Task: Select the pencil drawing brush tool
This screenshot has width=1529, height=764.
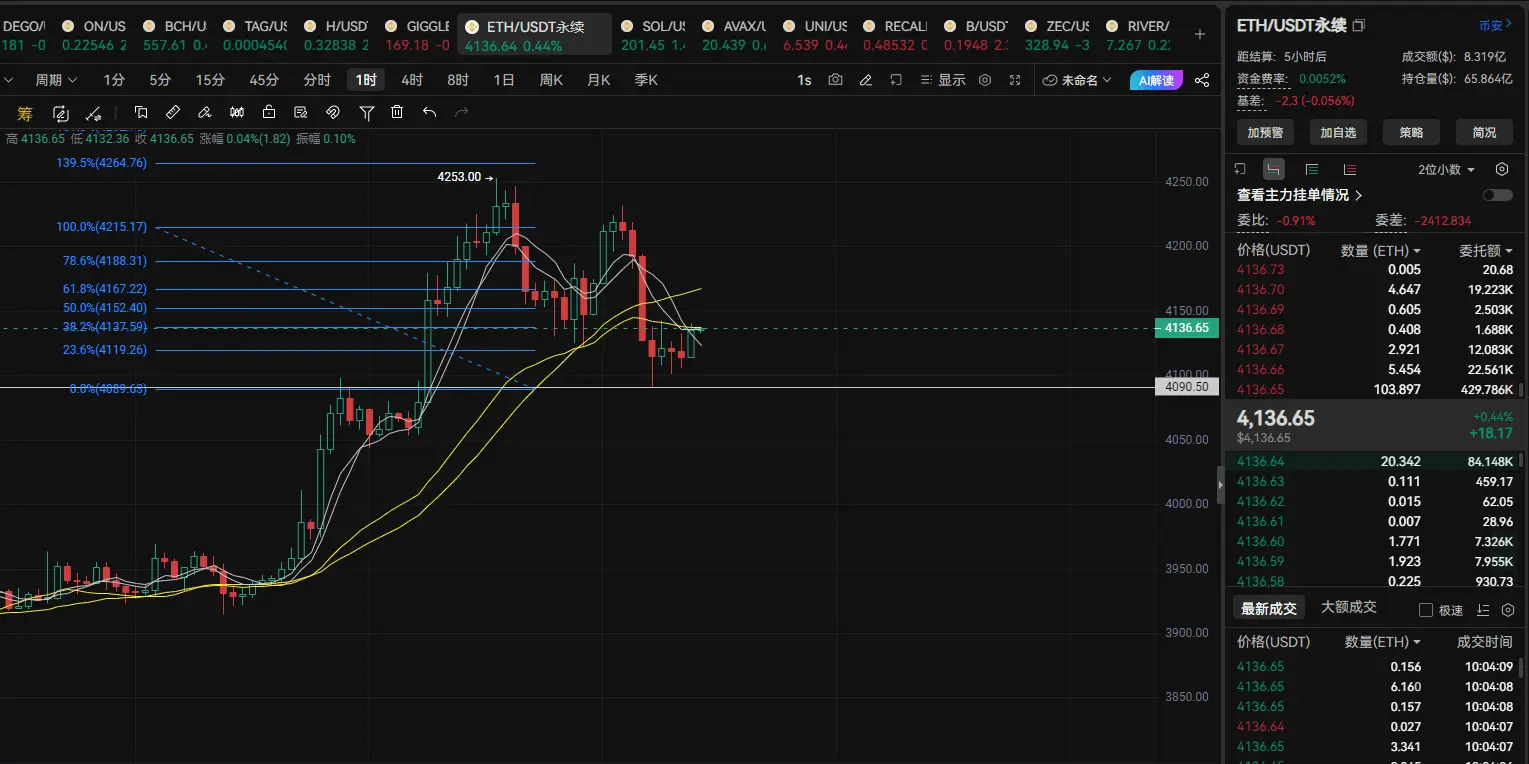Action: [205, 113]
